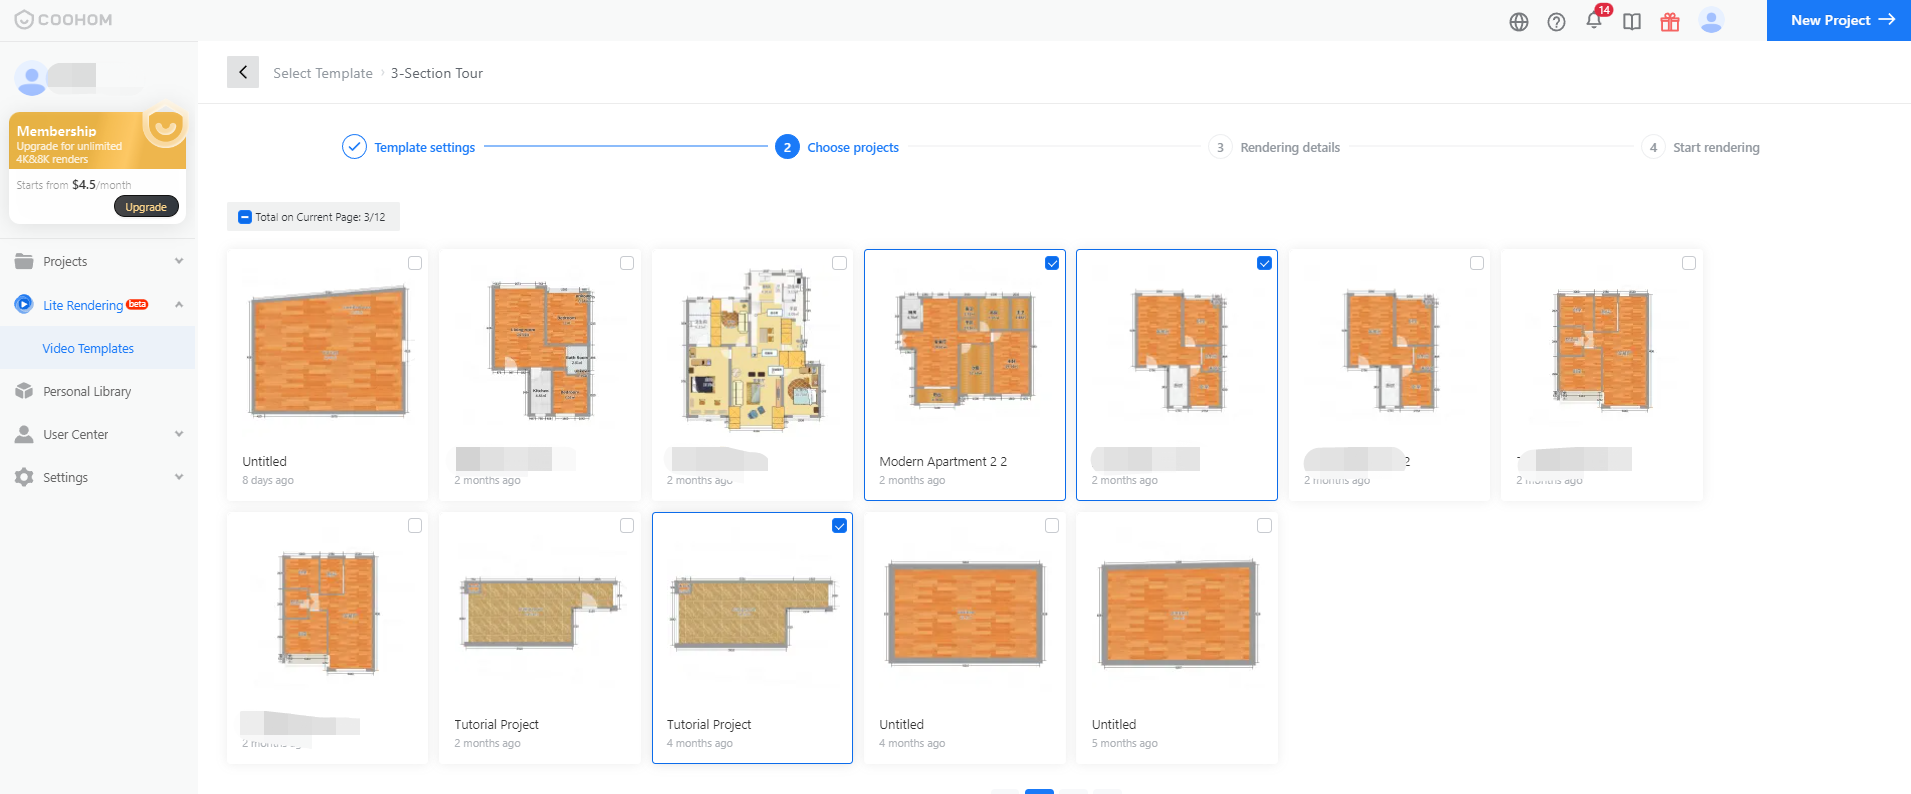
Task: Uncheck the Modern Apartment 2 2 checkbox
Action: pyautogui.click(x=1052, y=263)
